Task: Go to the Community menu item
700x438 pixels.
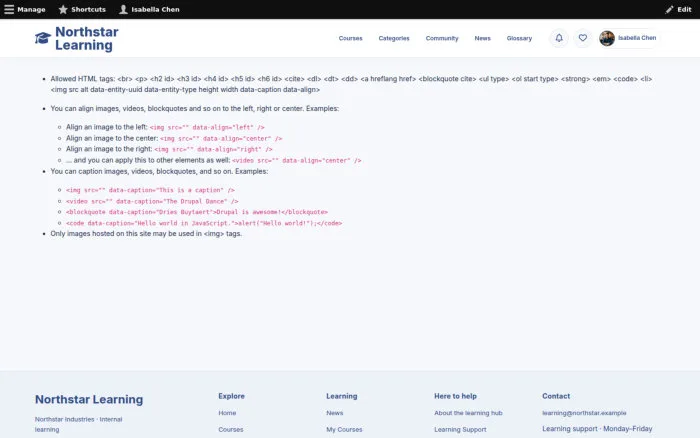Action: (442, 38)
